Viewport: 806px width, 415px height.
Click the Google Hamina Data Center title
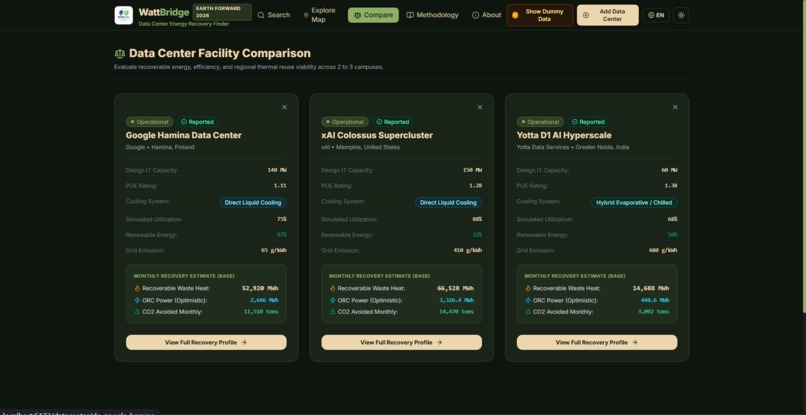coord(184,135)
